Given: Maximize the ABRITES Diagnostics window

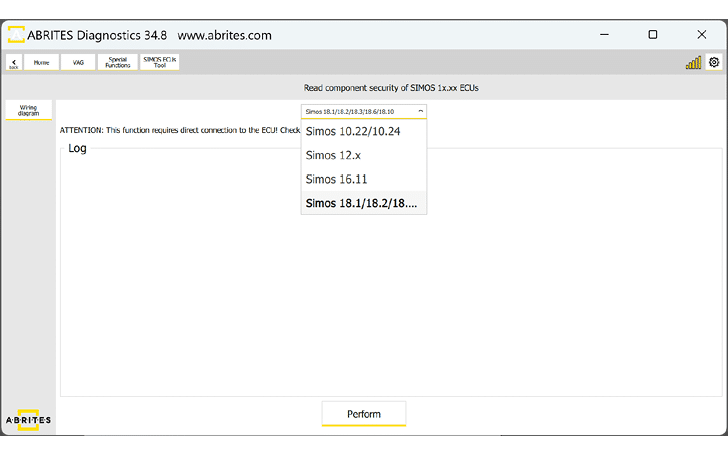Looking at the screenshot, I should tap(652, 34).
